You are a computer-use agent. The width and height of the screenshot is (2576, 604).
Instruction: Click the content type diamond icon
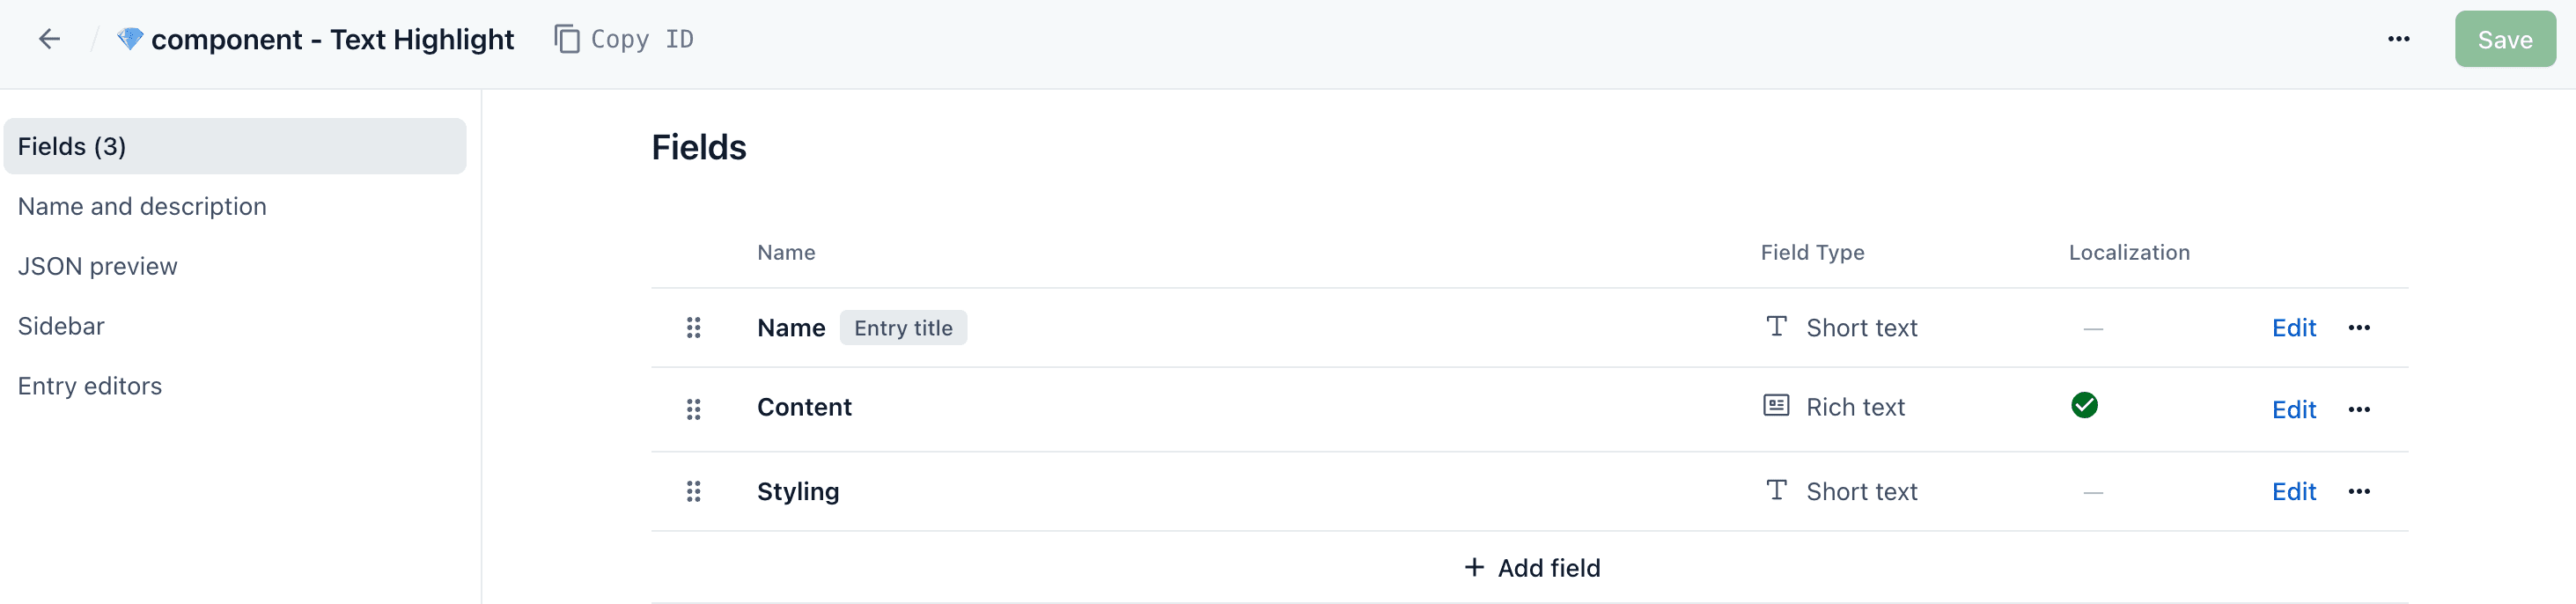click(130, 39)
